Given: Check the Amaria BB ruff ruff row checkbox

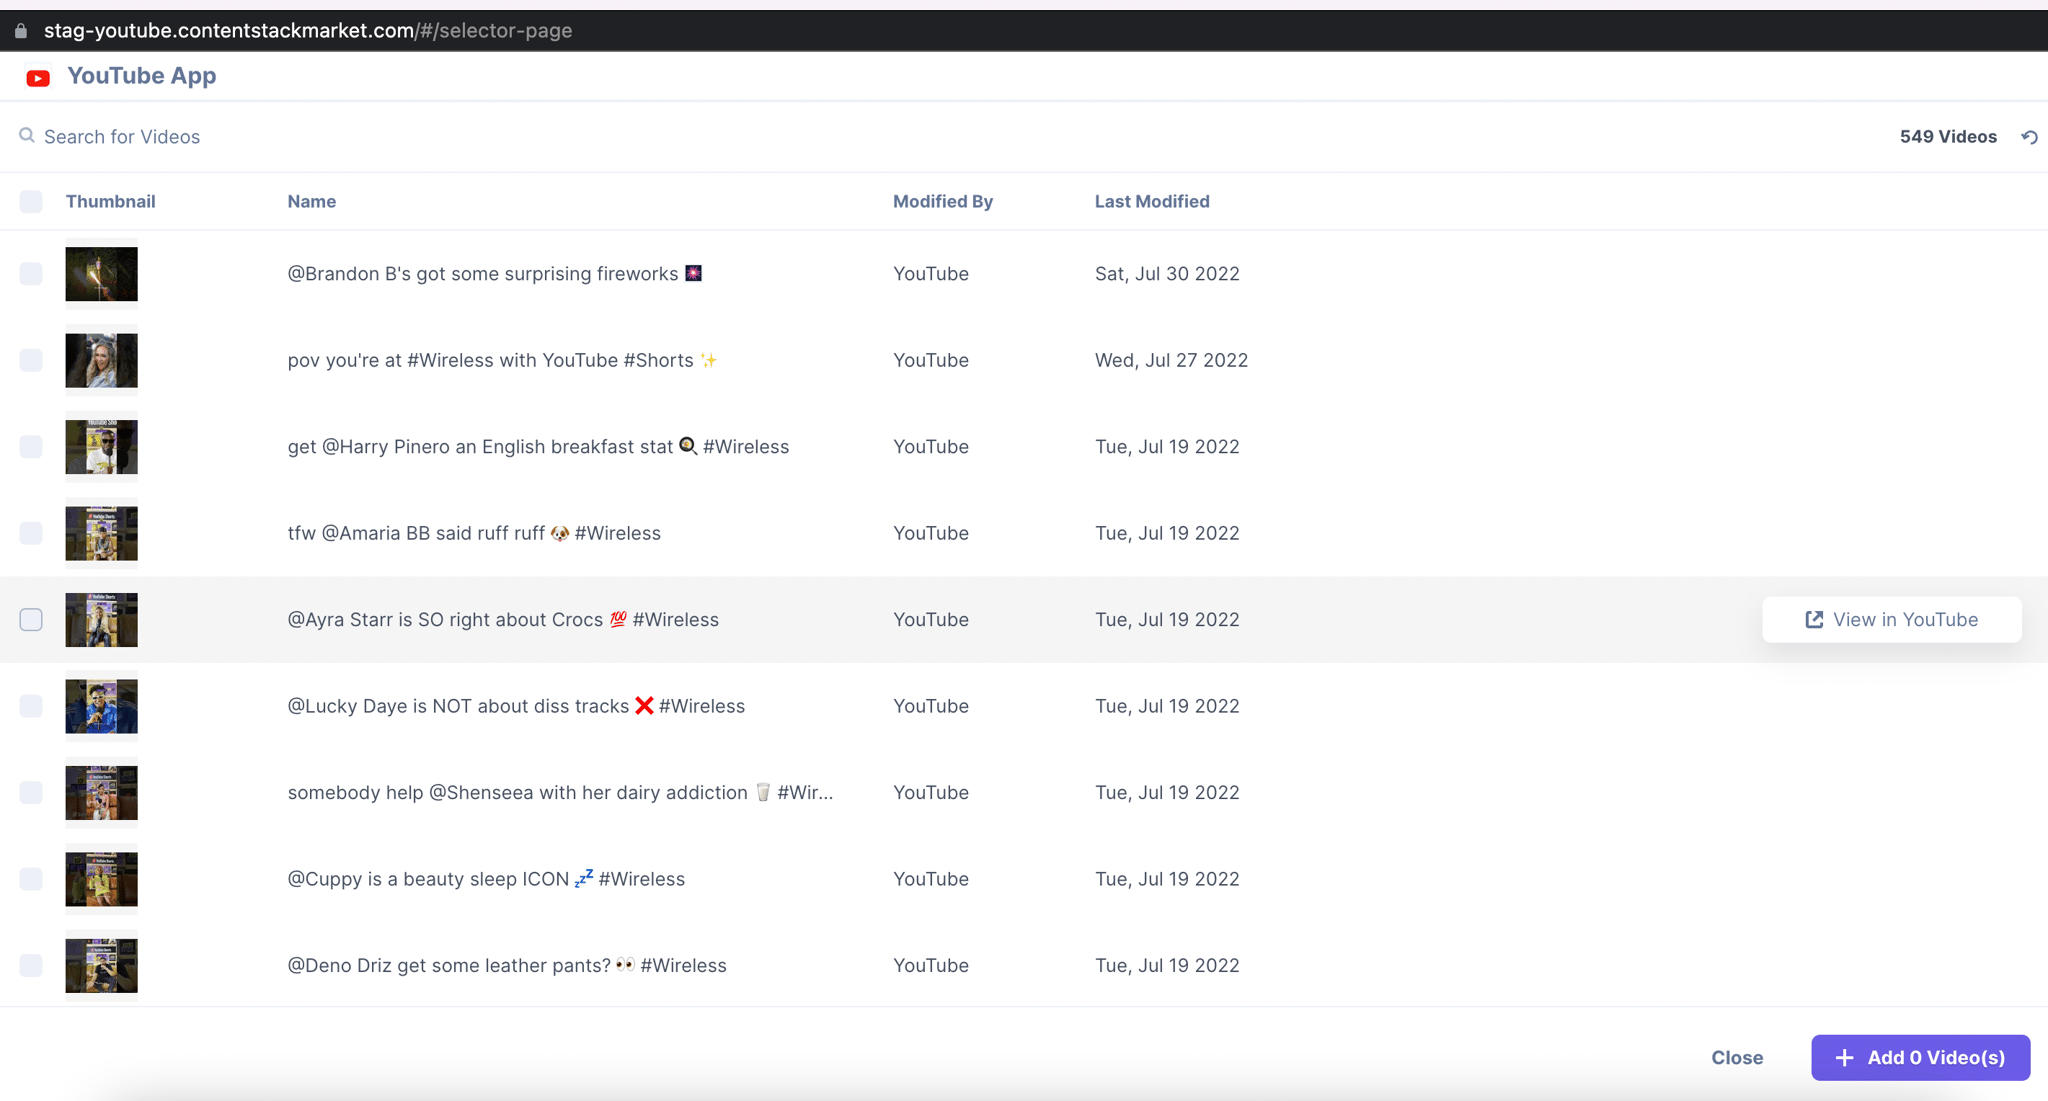Looking at the screenshot, I should click(x=31, y=533).
